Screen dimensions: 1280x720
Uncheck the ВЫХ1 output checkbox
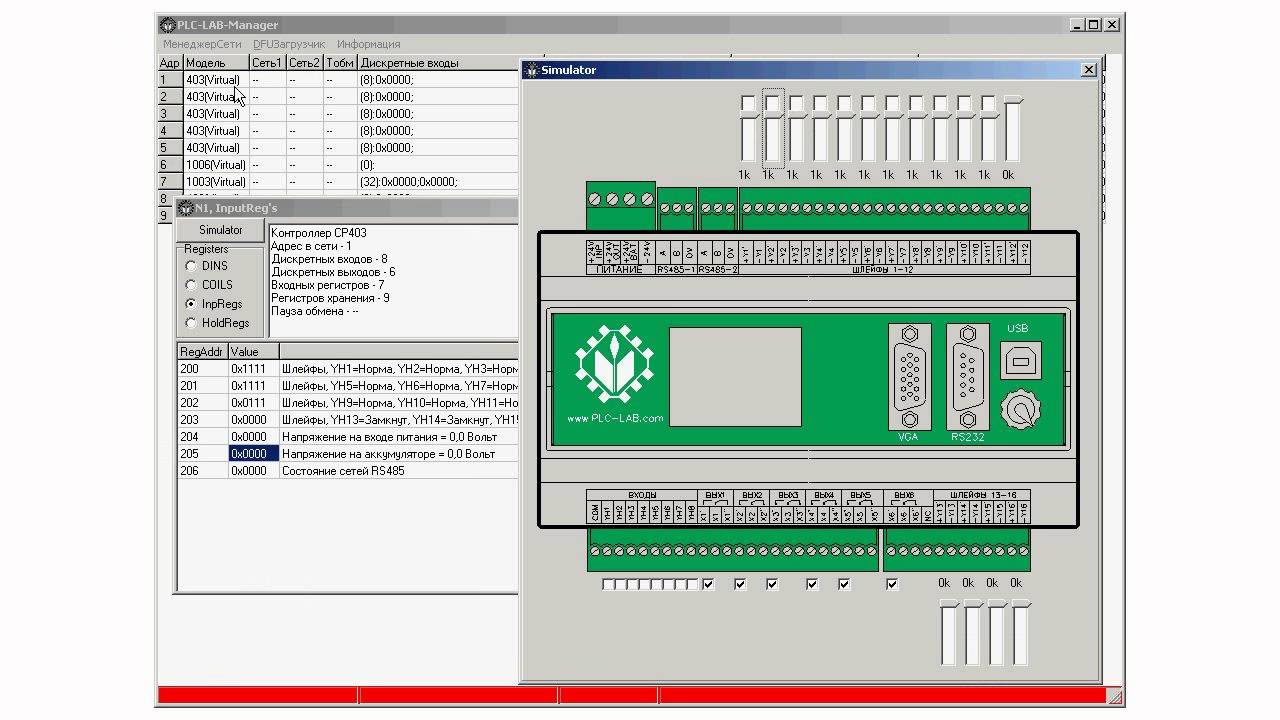point(709,584)
